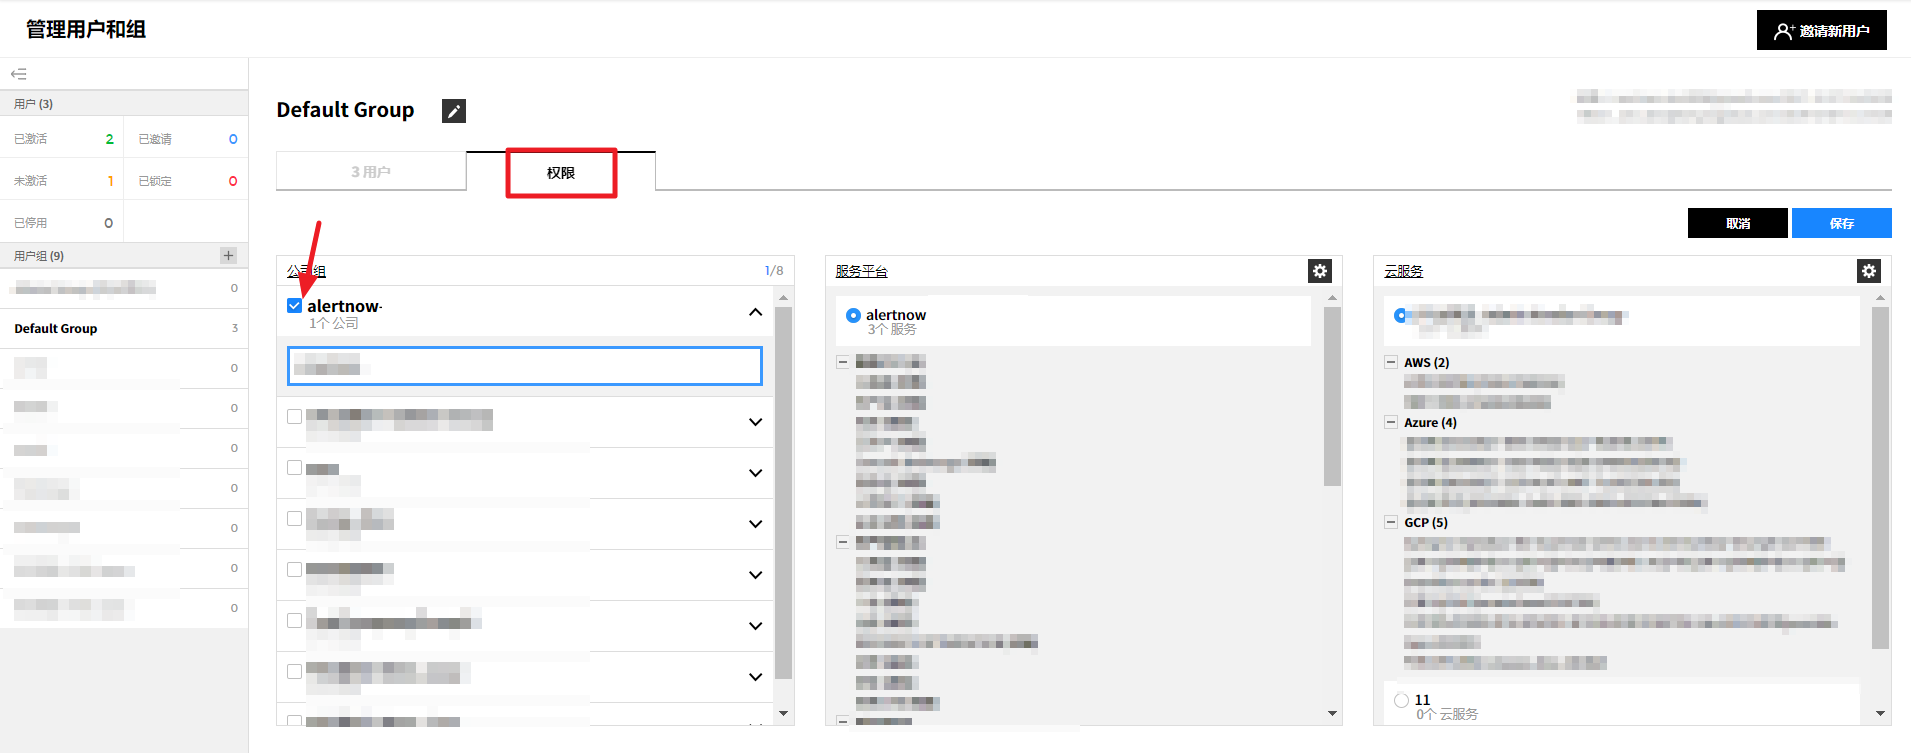Viewport: 1911px width, 753px height.
Task: Add a user group with the plus icon
Action: pyautogui.click(x=228, y=256)
